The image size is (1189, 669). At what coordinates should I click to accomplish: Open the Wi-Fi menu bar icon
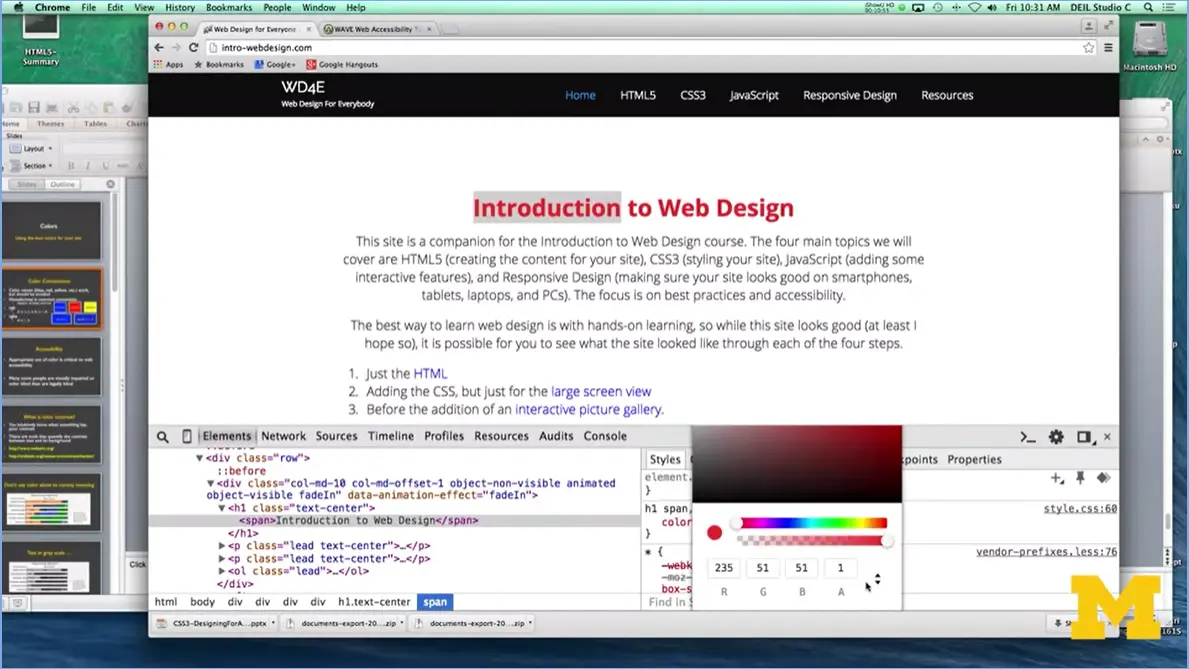tap(975, 7)
